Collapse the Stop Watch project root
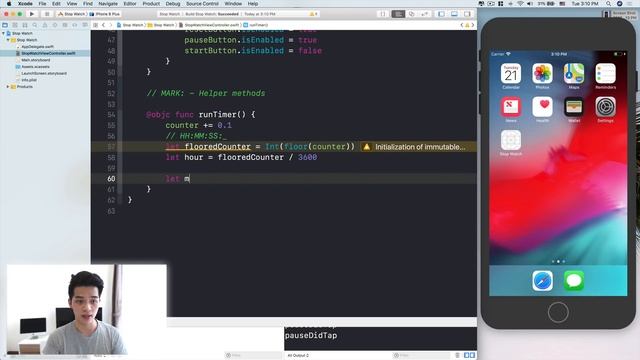This screenshot has width=640, height=360. tap(4, 33)
